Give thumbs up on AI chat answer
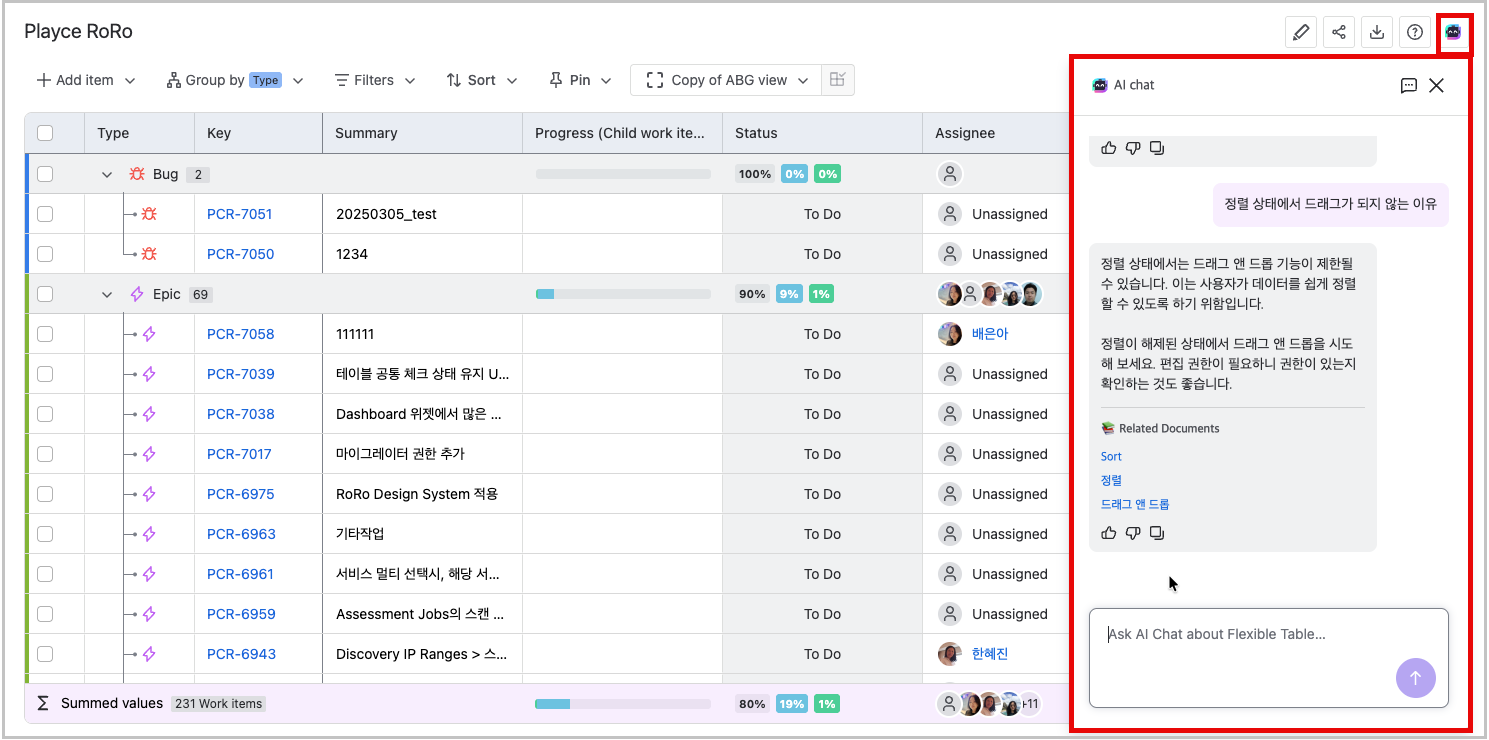The height and width of the screenshot is (740, 1489). point(1108,533)
